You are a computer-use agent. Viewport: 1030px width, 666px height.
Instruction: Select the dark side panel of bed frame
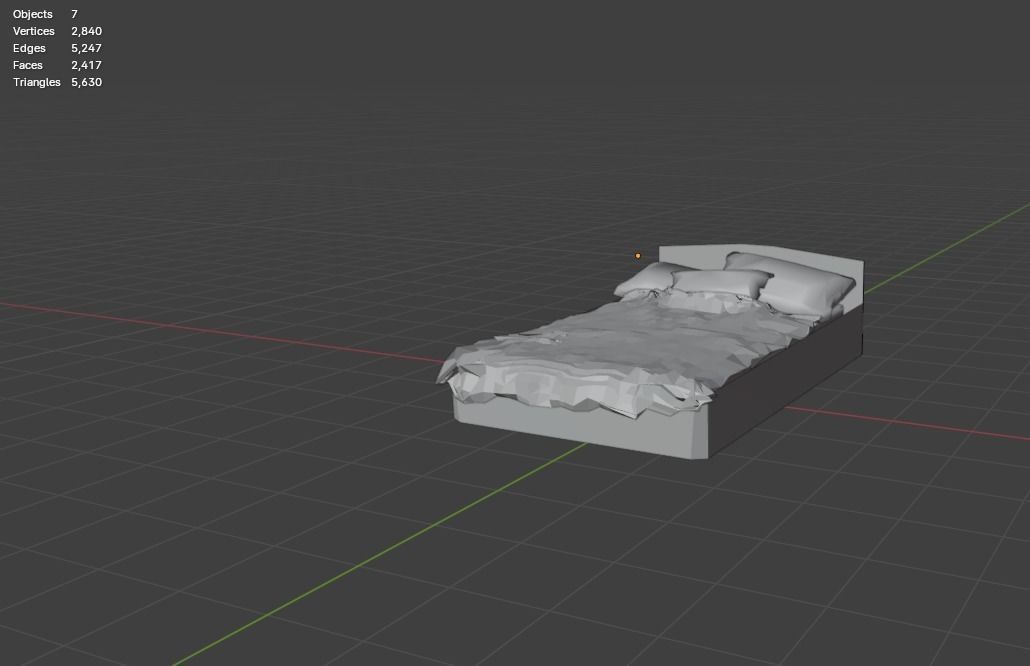coord(788,381)
